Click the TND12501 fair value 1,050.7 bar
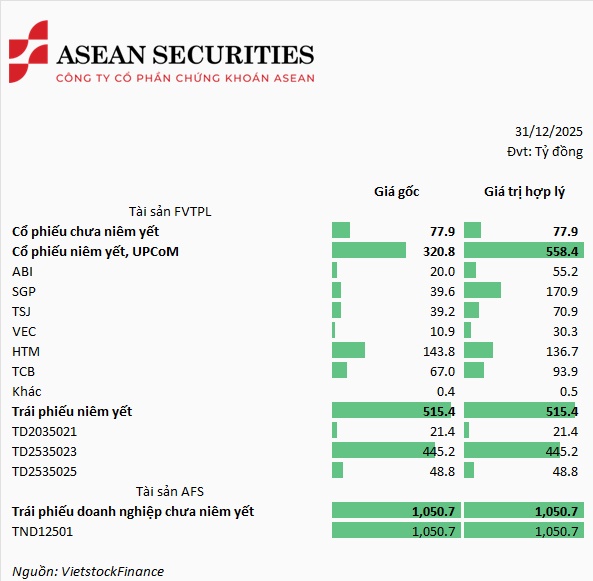Screen dimensions: 593x581 tap(524, 530)
